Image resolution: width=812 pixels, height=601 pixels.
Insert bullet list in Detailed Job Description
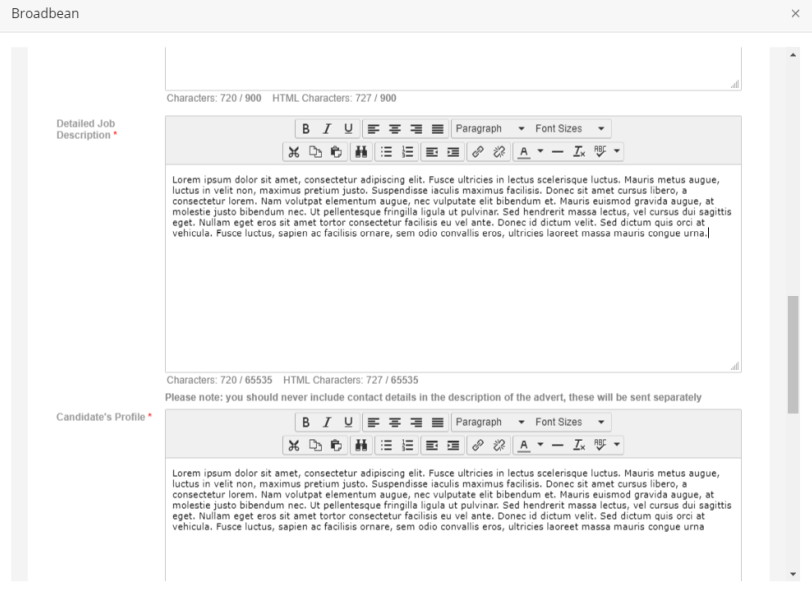[x=386, y=152]
